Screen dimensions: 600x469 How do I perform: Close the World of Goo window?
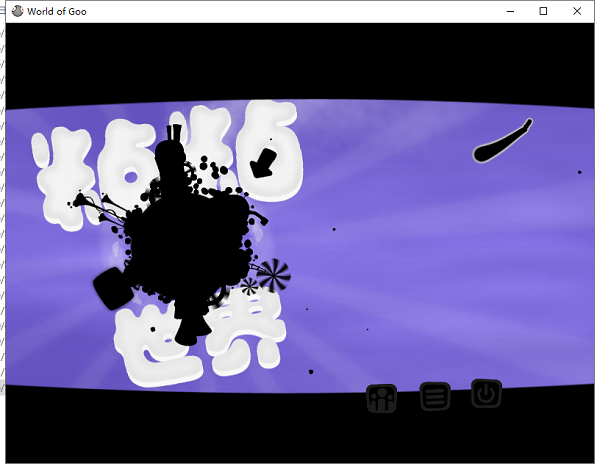tap(577, 11)
